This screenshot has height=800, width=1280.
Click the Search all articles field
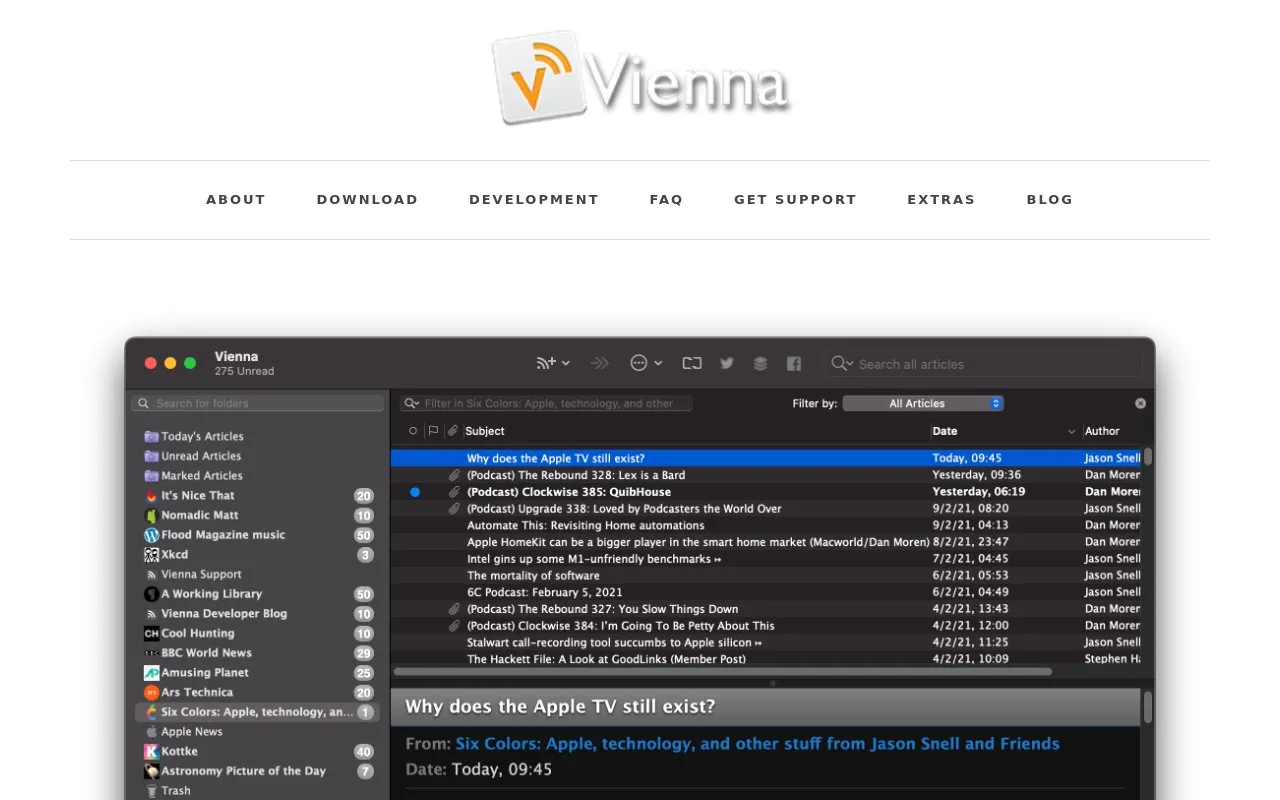983,364
